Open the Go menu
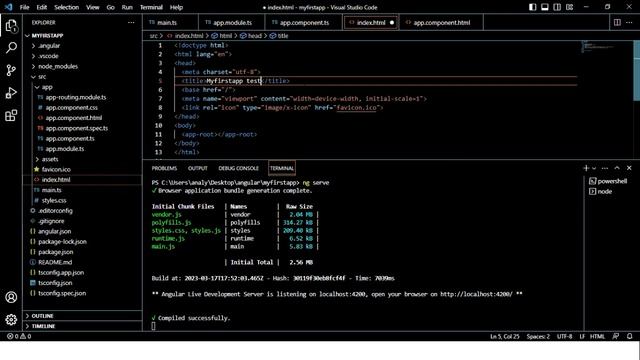 110,7
